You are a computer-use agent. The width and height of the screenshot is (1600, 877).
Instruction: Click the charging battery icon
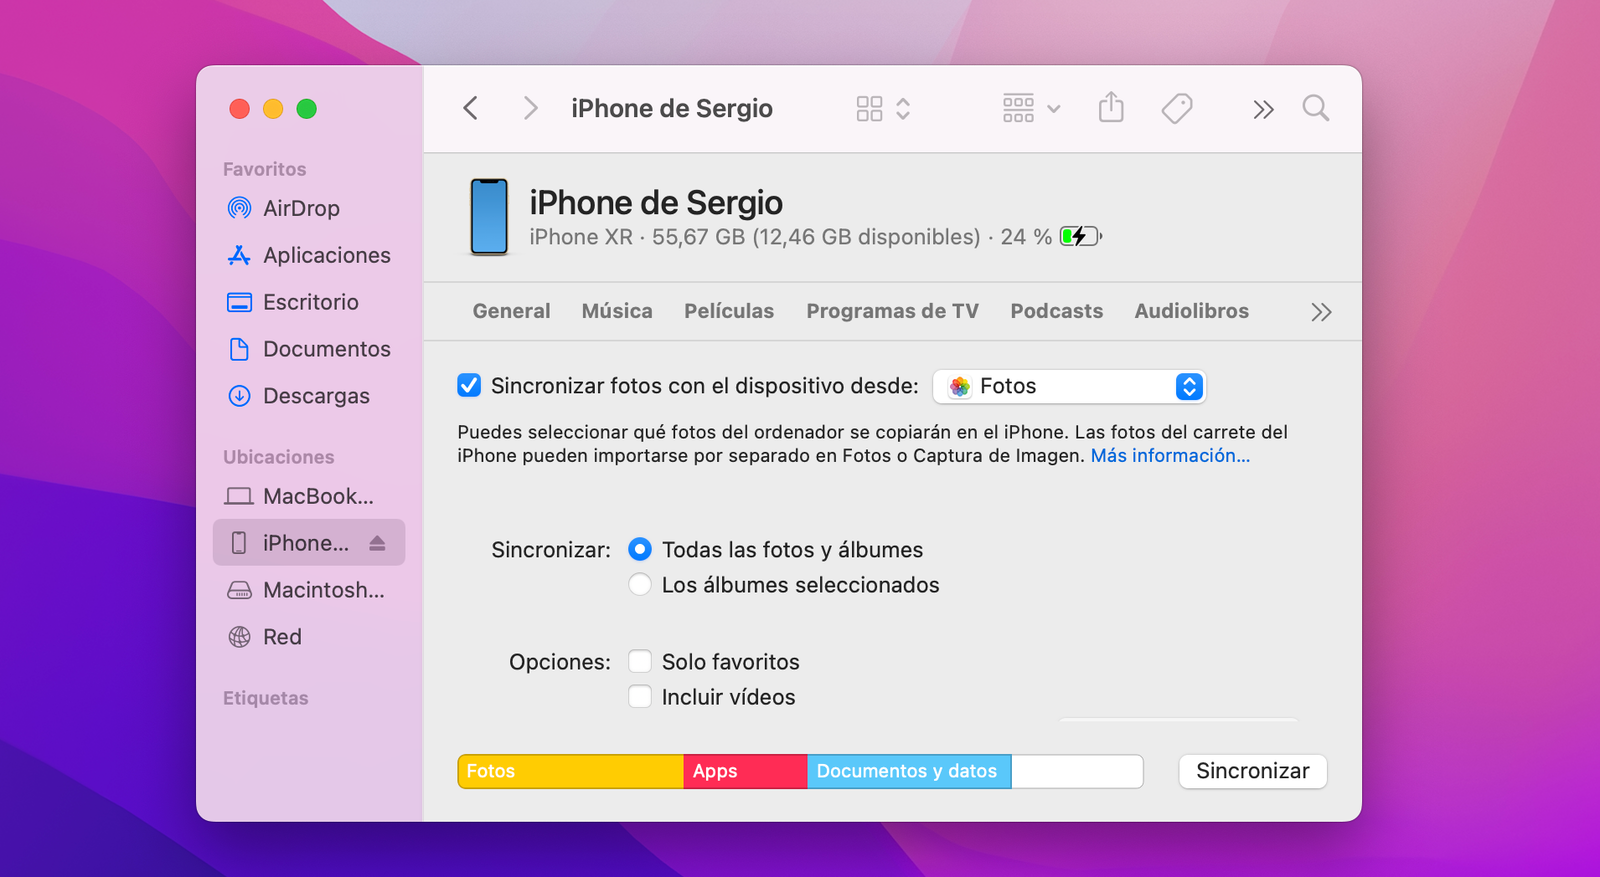[x=1081, y=237]
